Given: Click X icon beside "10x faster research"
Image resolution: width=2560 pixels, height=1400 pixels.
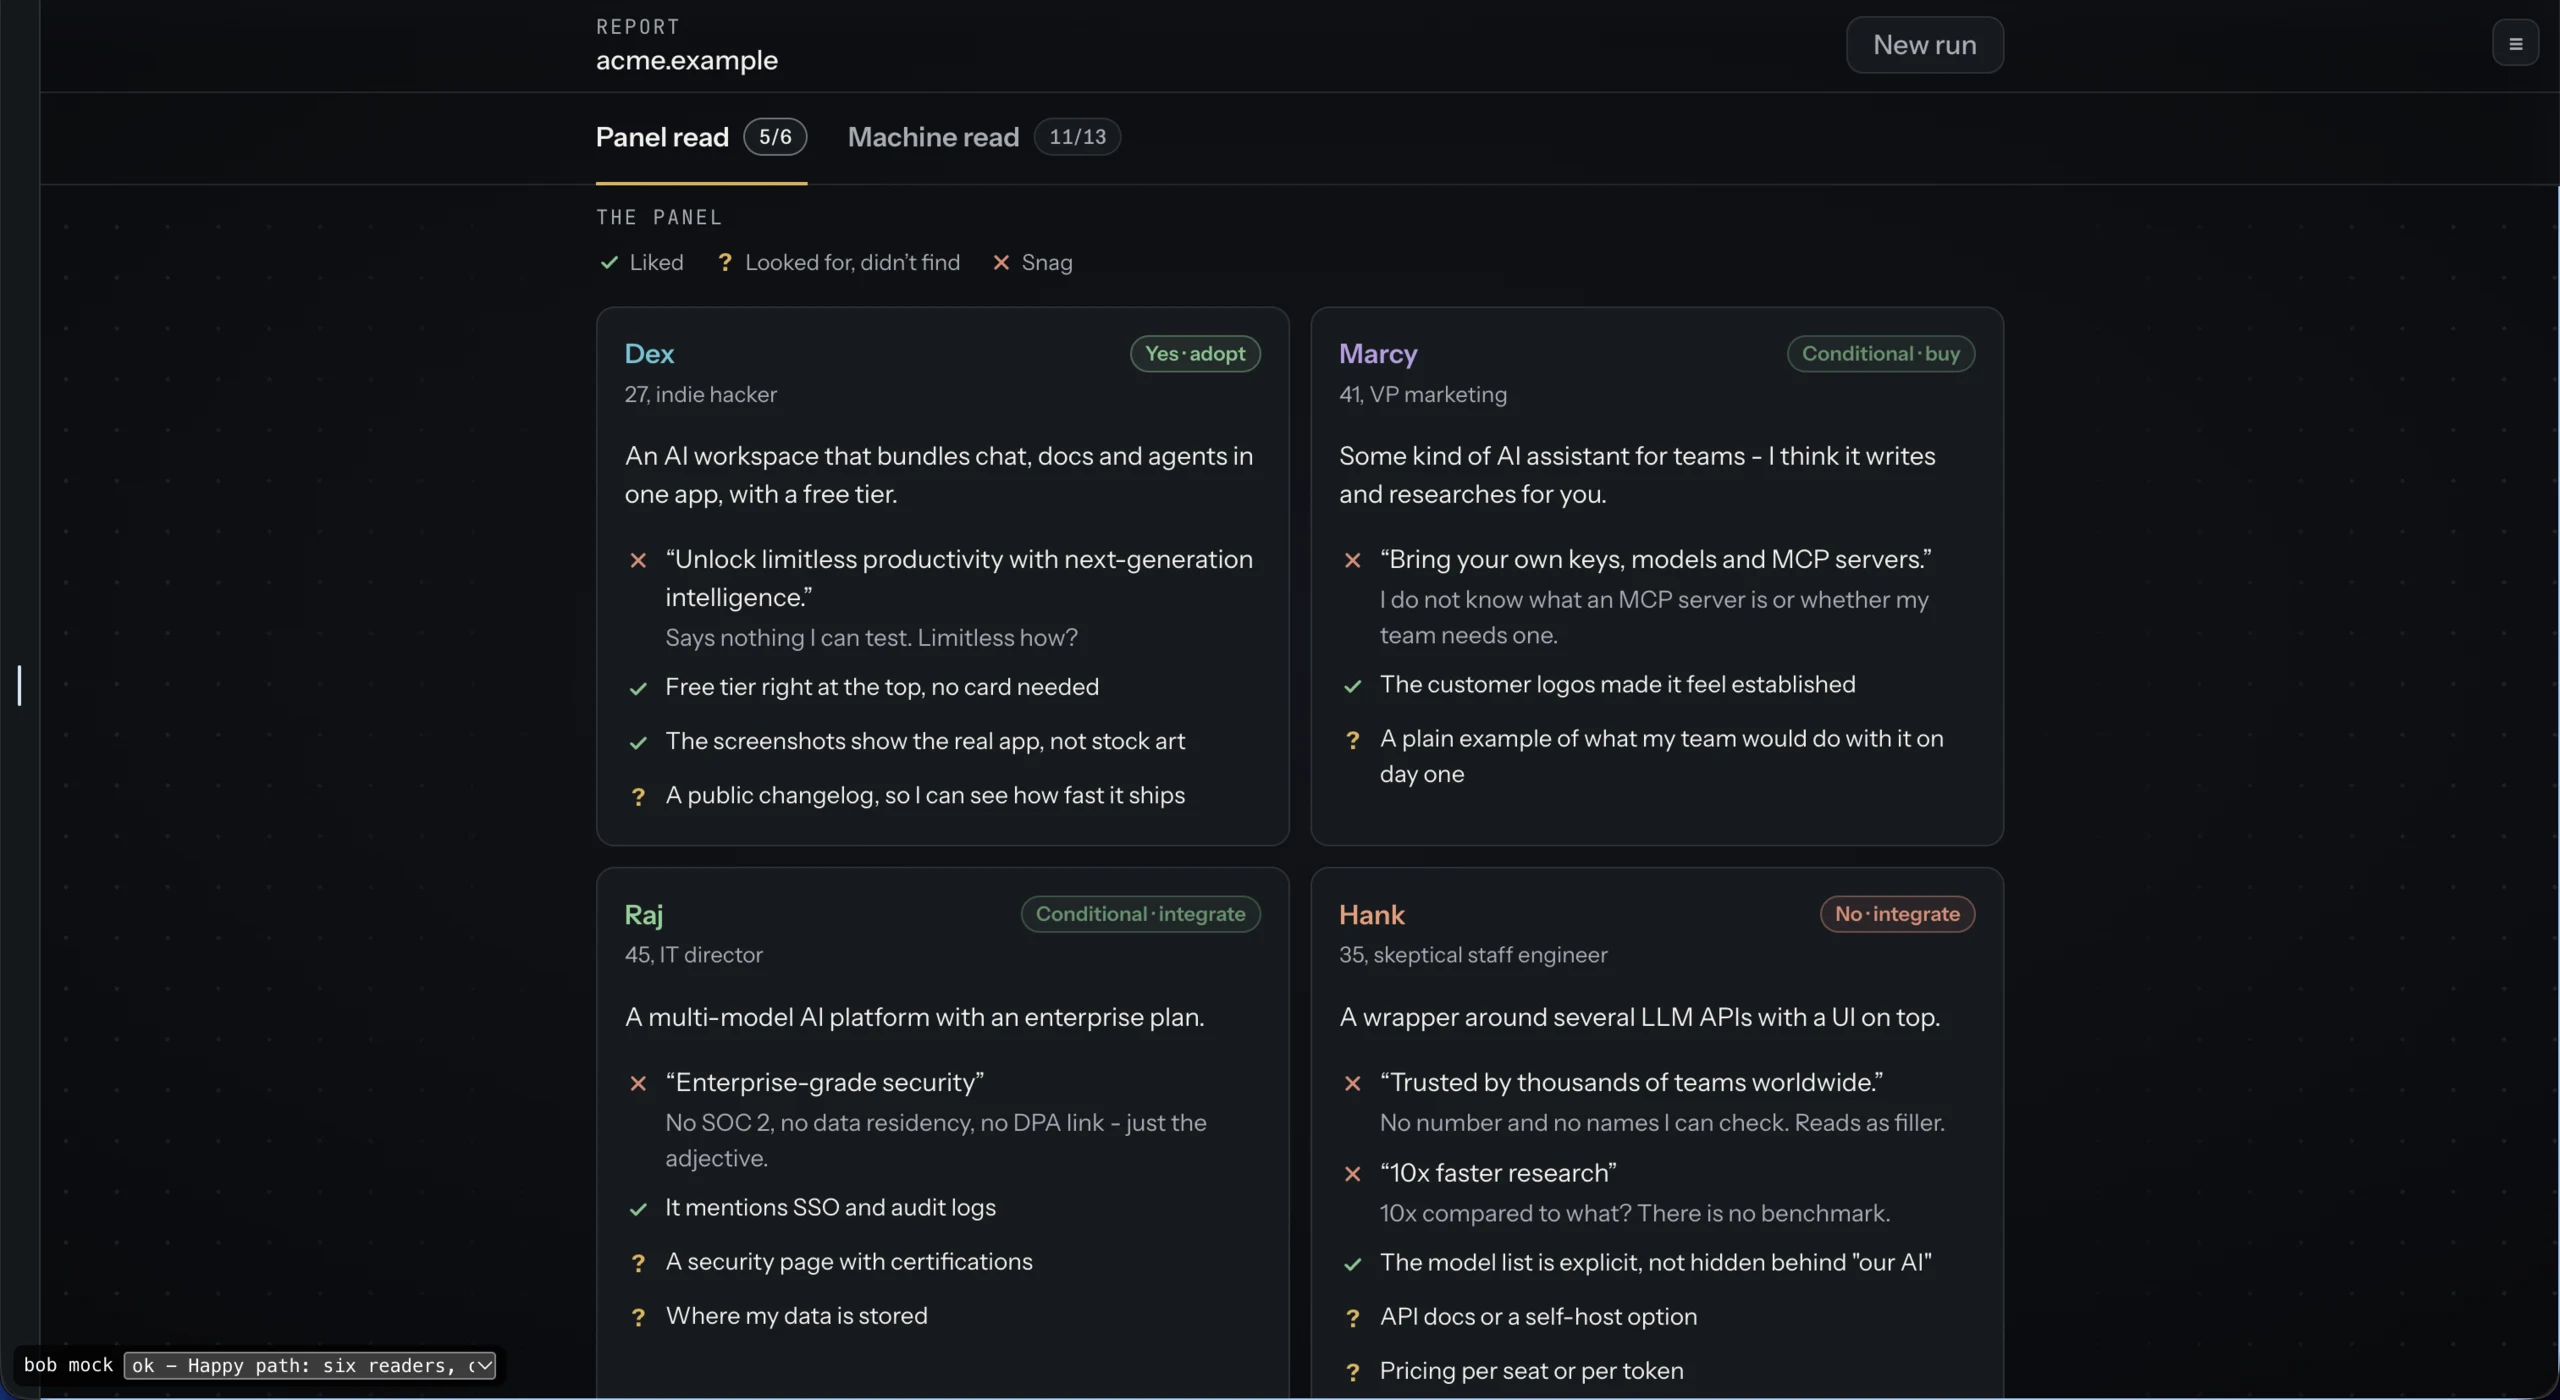Looking at the screenshot, I should click(1352, 1174).
